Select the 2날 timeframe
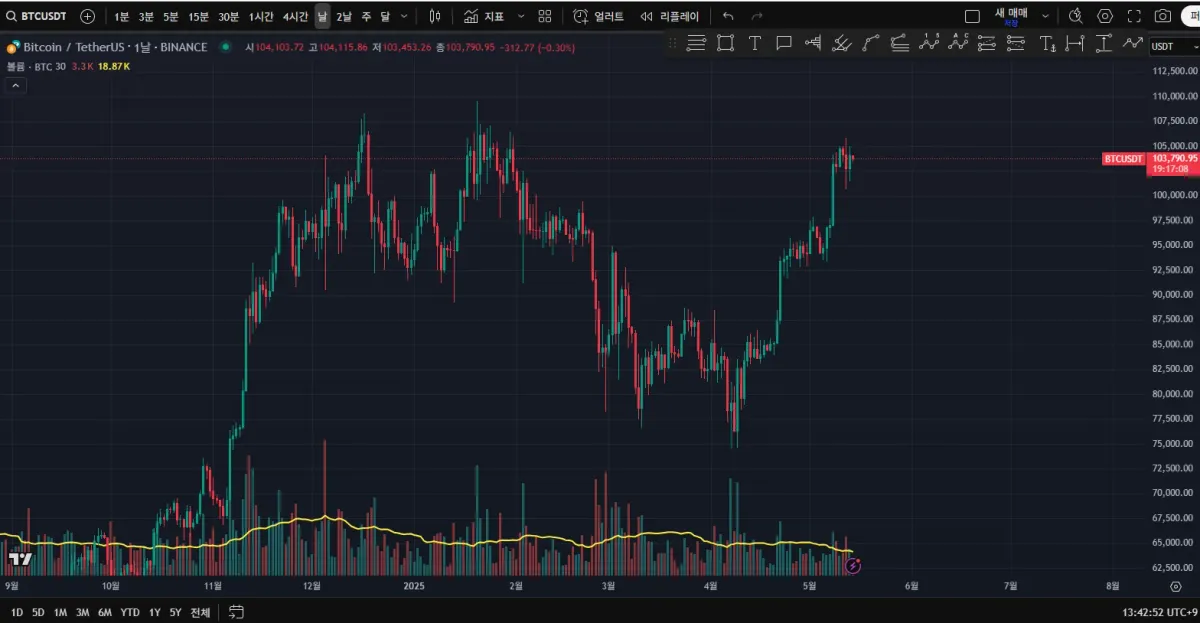This screenshot has width=1200, height=623. point(344,17)
